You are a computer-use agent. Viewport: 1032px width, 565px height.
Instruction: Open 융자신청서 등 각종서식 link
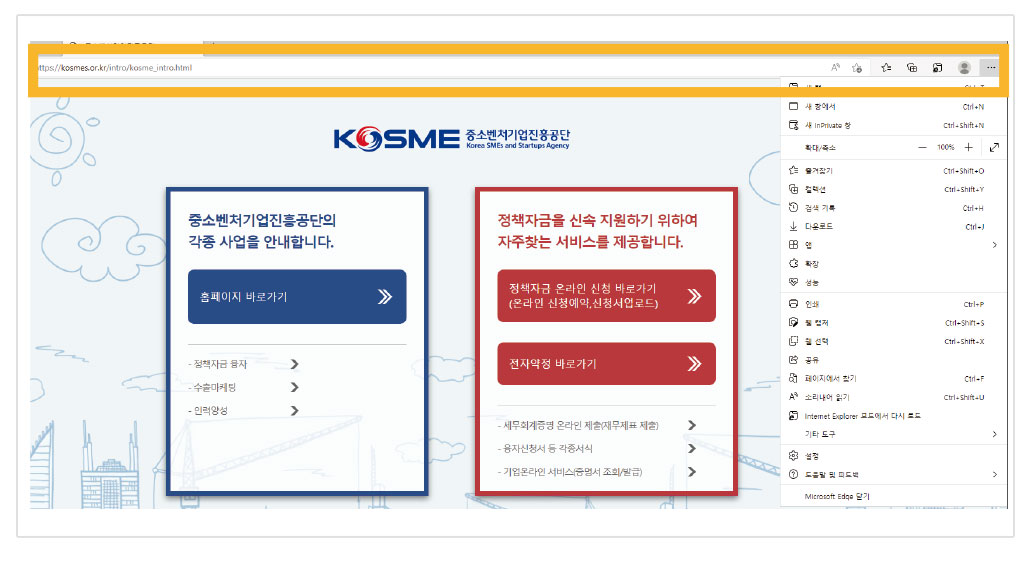coord(597,448)
